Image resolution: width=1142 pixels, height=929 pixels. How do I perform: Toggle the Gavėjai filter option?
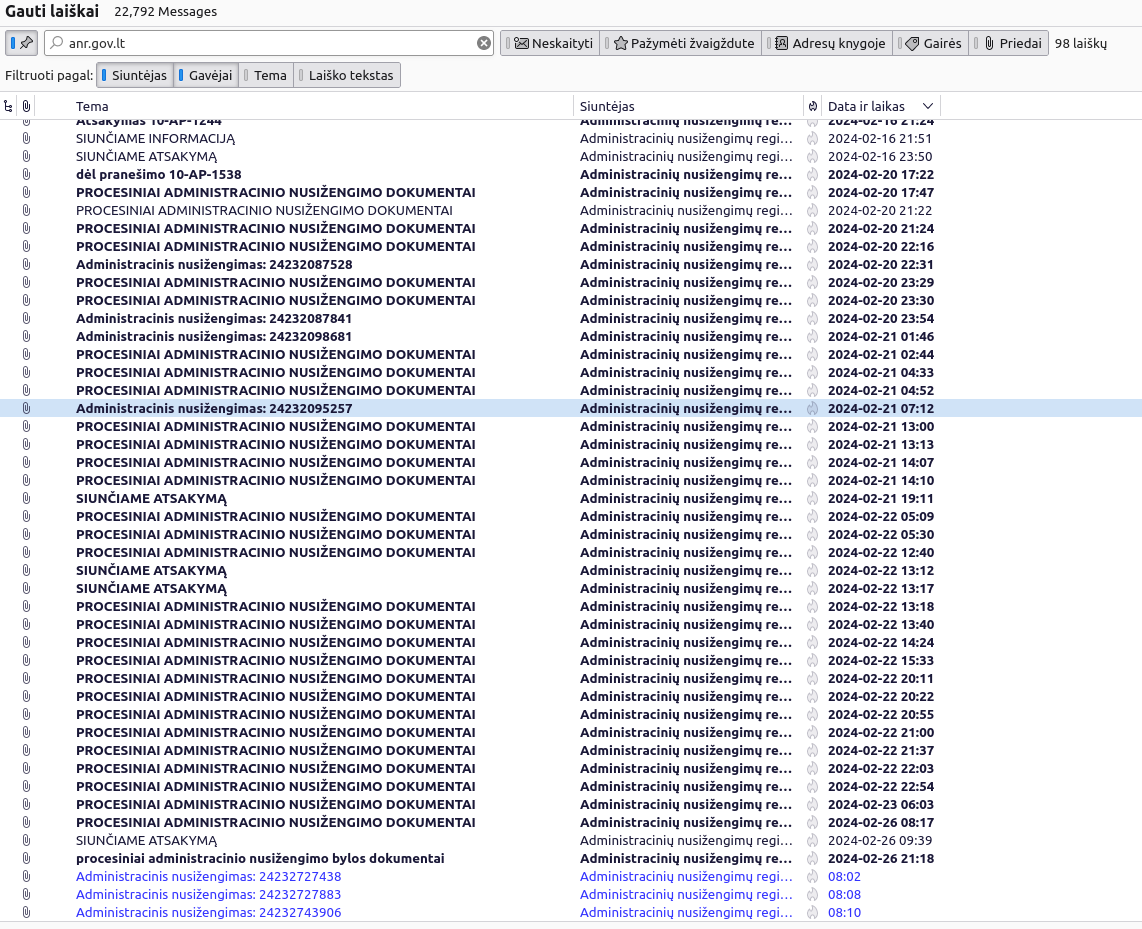(x=205, y=75)
